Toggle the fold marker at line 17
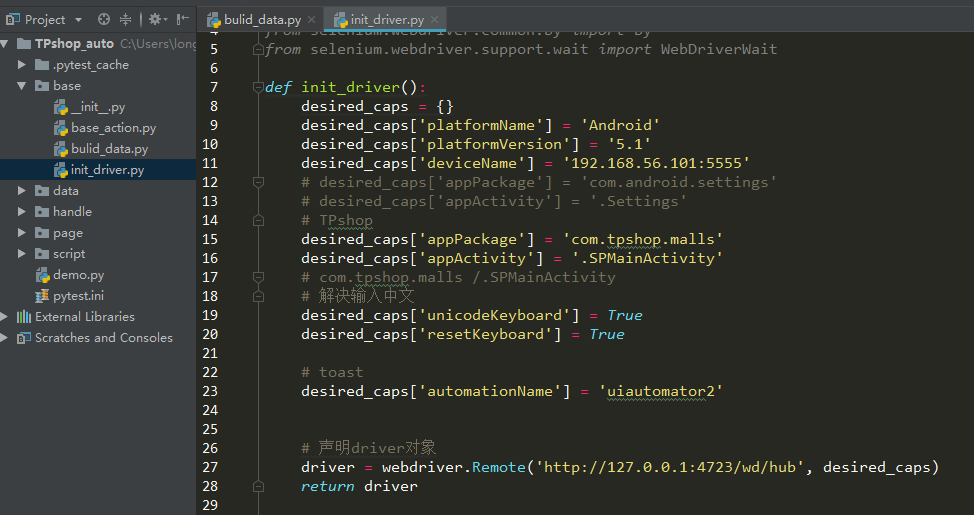The height and width of the screenshot is (515, 974). point(258,277)
